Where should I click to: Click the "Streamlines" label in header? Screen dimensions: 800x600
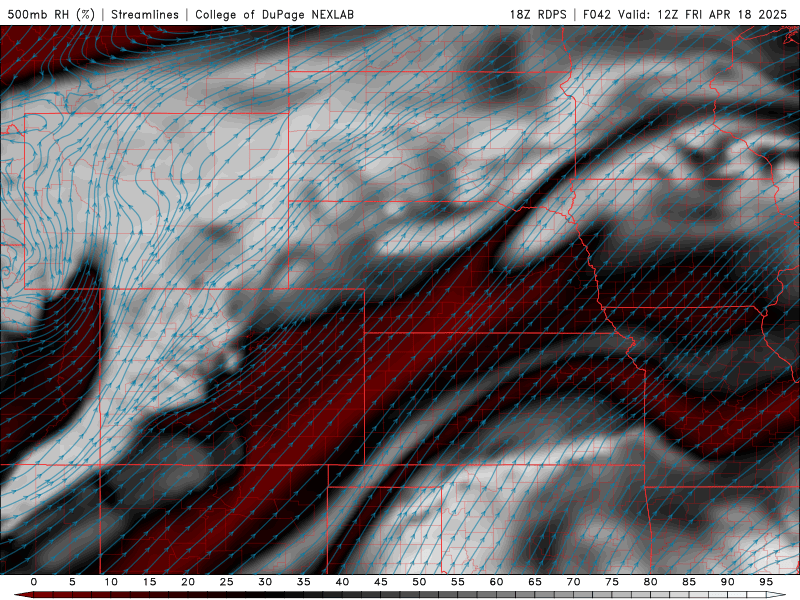point(145,14)
